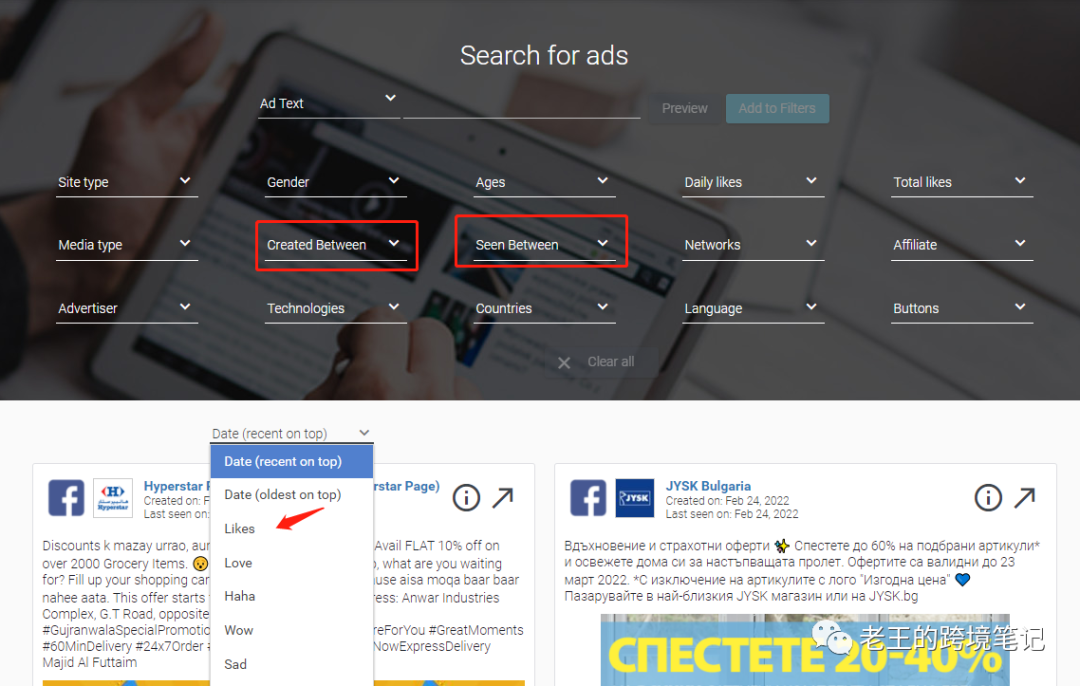Open info icon on JYSK Bulgaria ad

click(x=988, y=497)
